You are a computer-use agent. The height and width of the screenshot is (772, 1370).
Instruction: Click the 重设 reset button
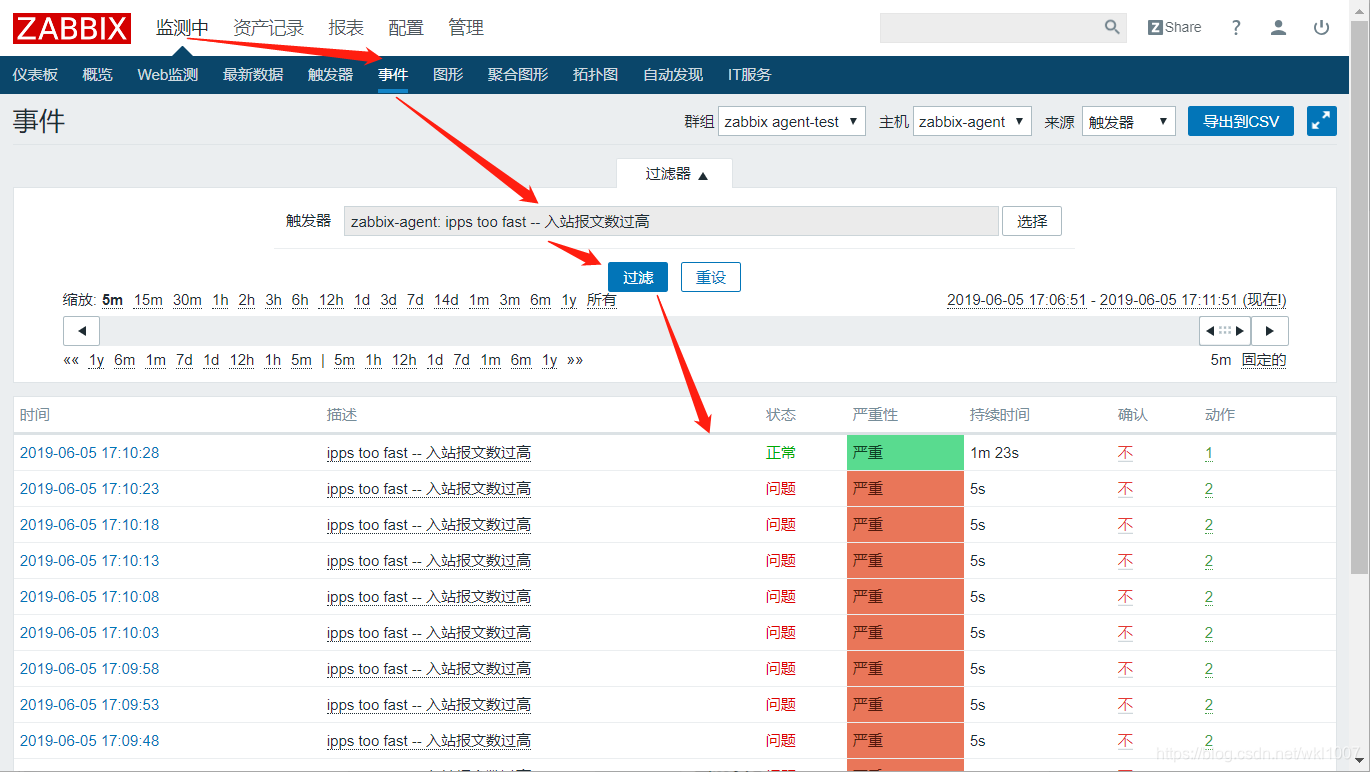711,277
